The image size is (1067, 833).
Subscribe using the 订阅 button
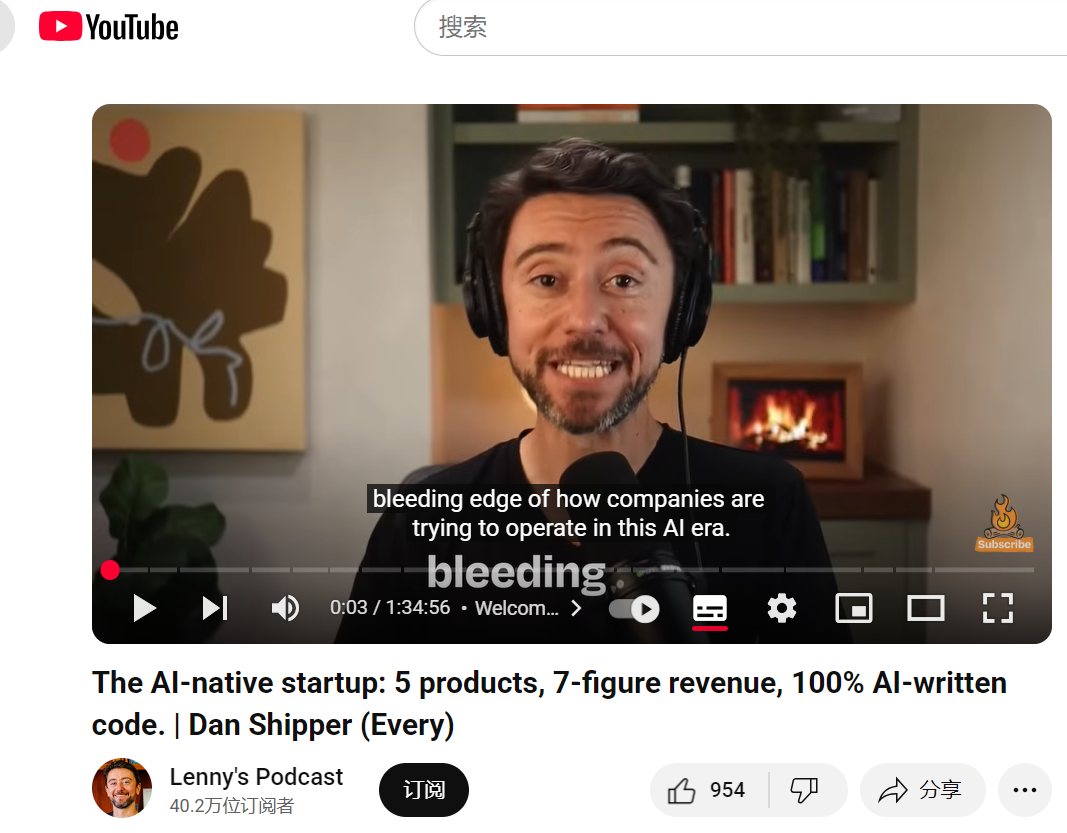coord(424,790)
